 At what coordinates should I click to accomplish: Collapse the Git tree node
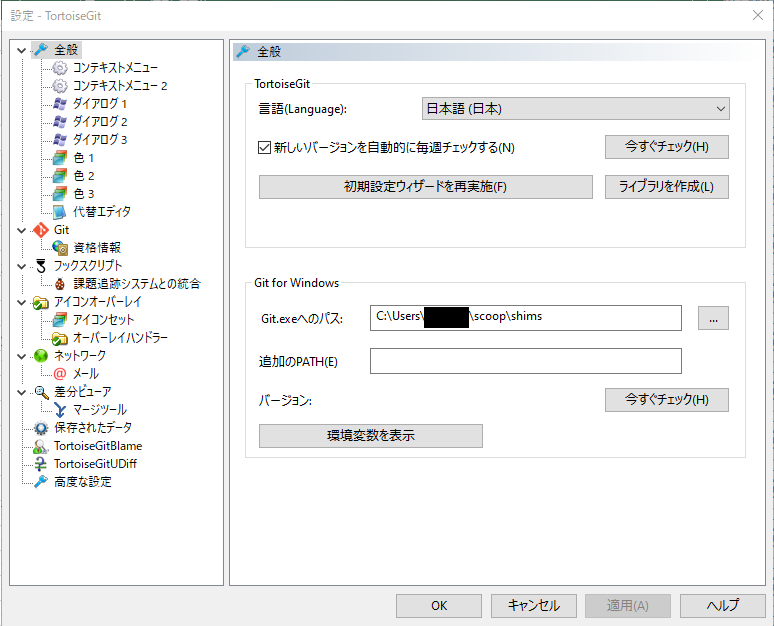tap(21, 230)
